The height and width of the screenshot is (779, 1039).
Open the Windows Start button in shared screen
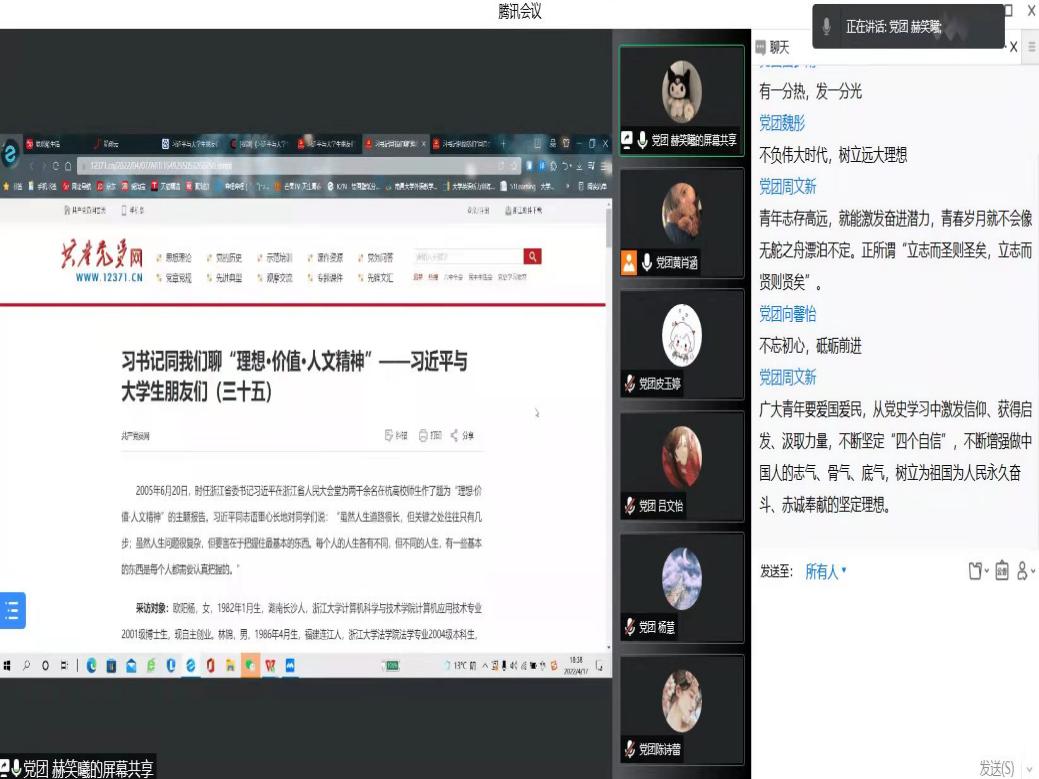coord(7,665)
